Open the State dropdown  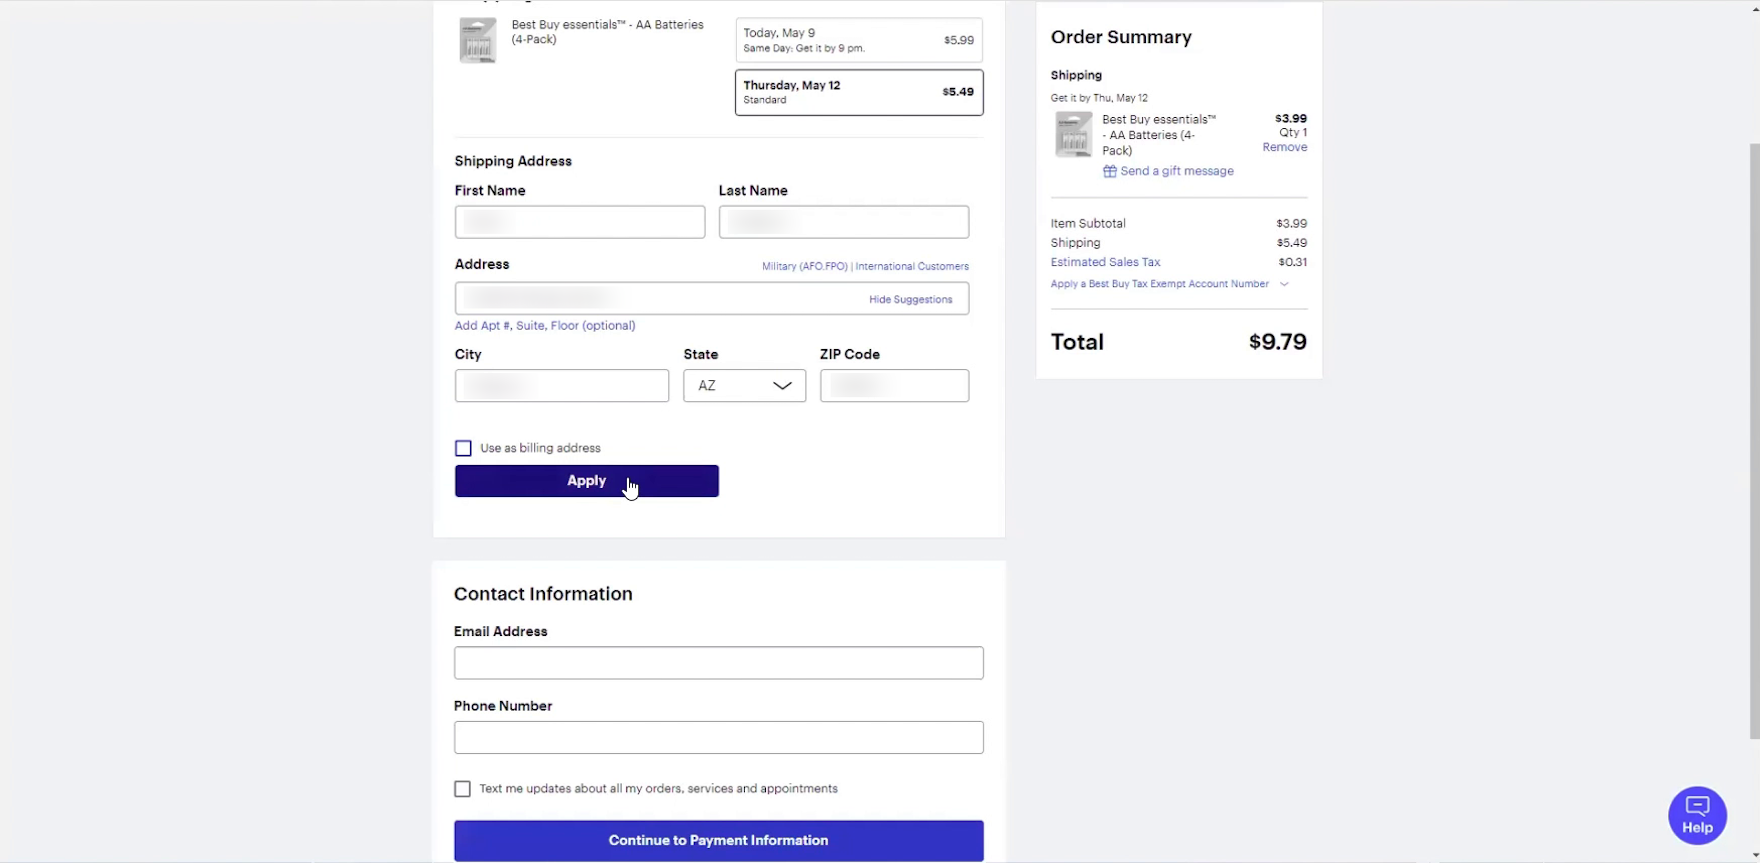744,386
